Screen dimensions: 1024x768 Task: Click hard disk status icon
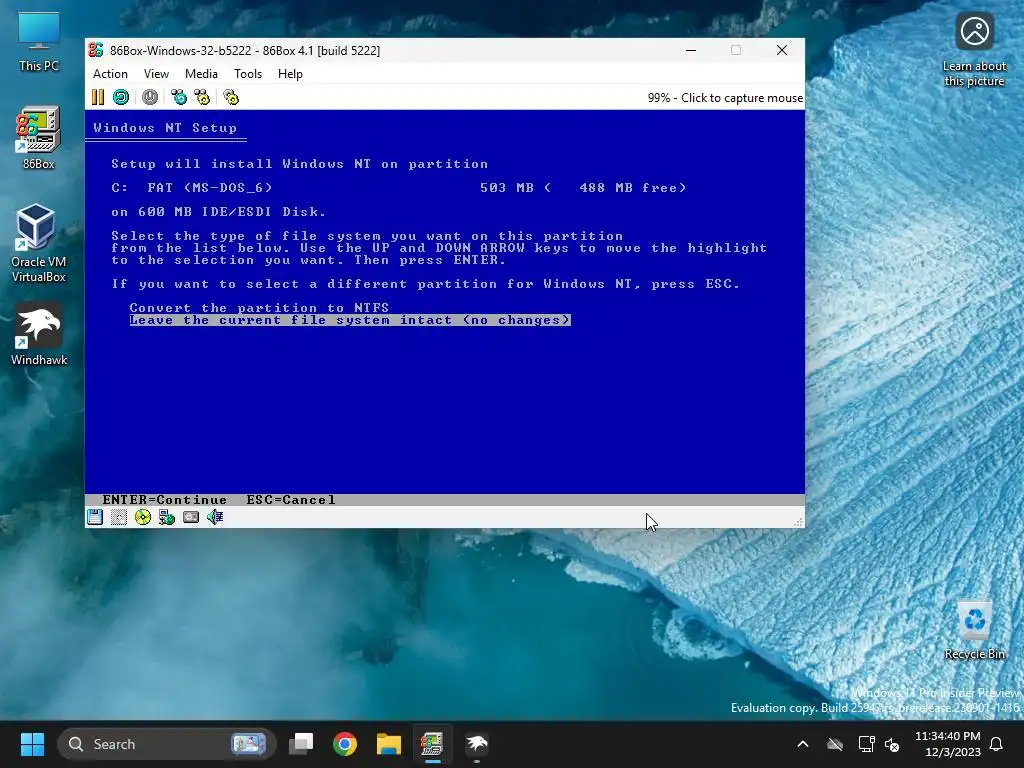tap(191, 517)
